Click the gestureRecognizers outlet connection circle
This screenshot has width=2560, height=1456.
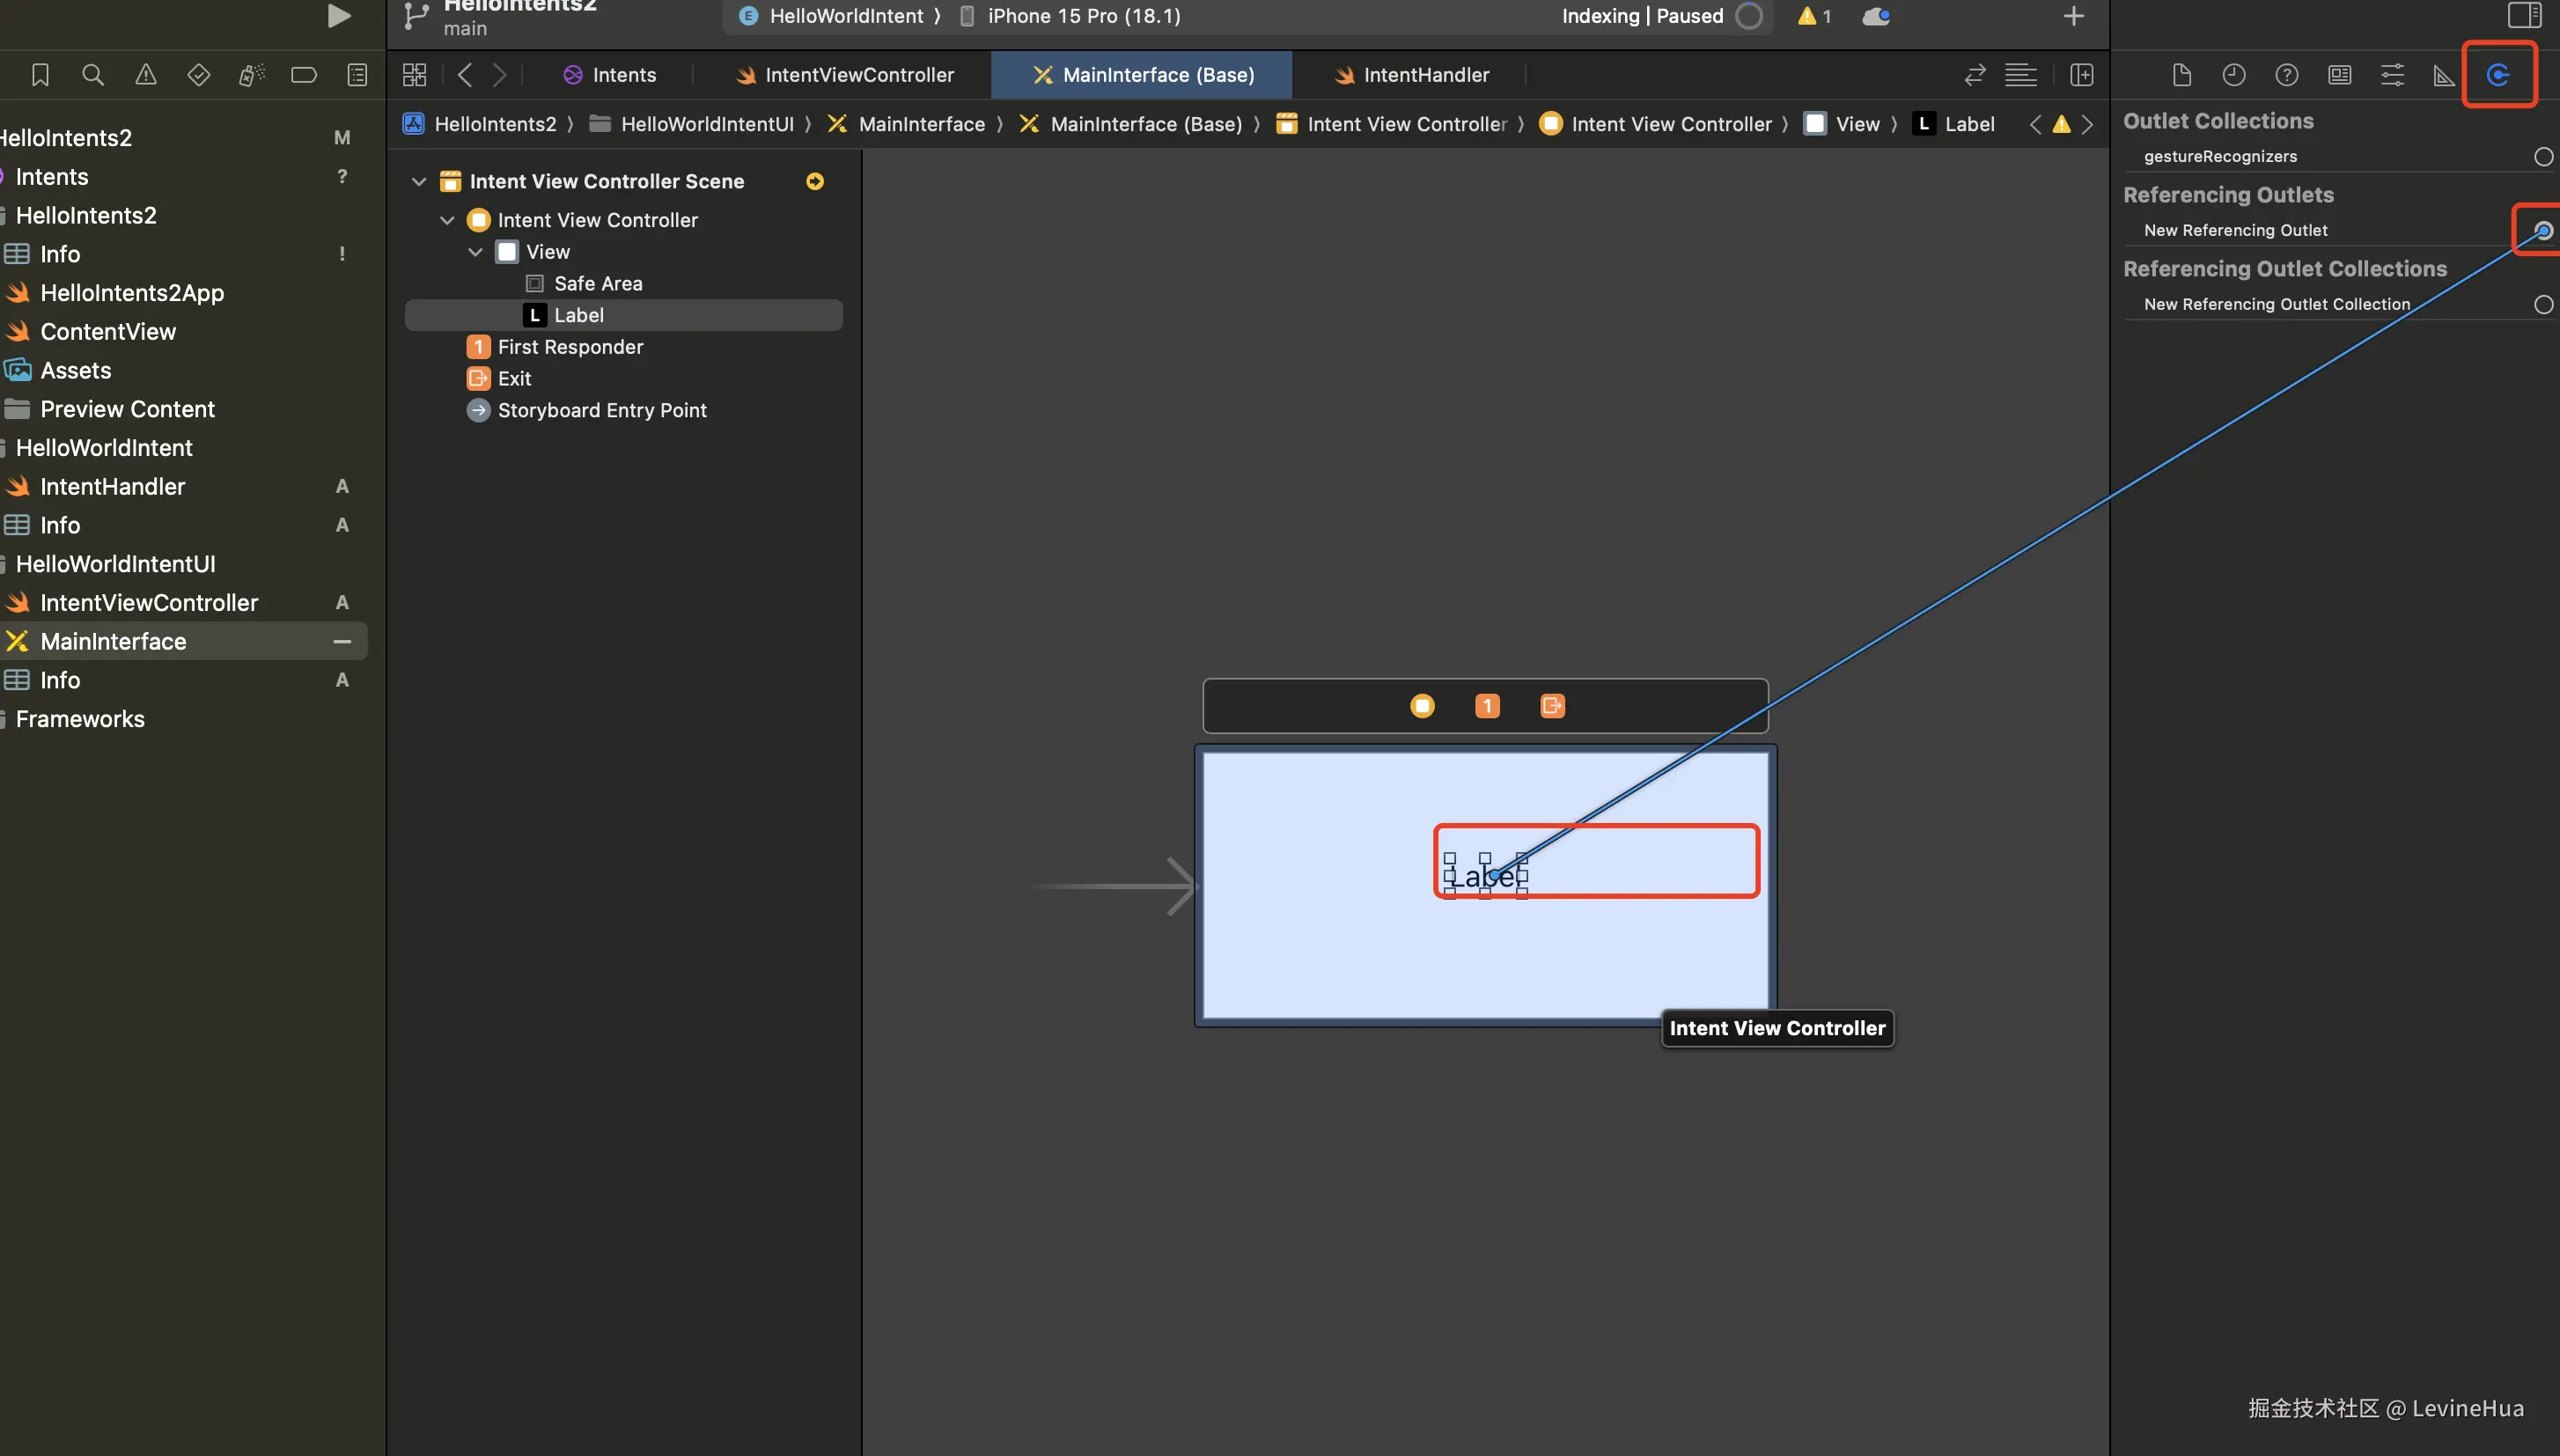point(2543,157)
